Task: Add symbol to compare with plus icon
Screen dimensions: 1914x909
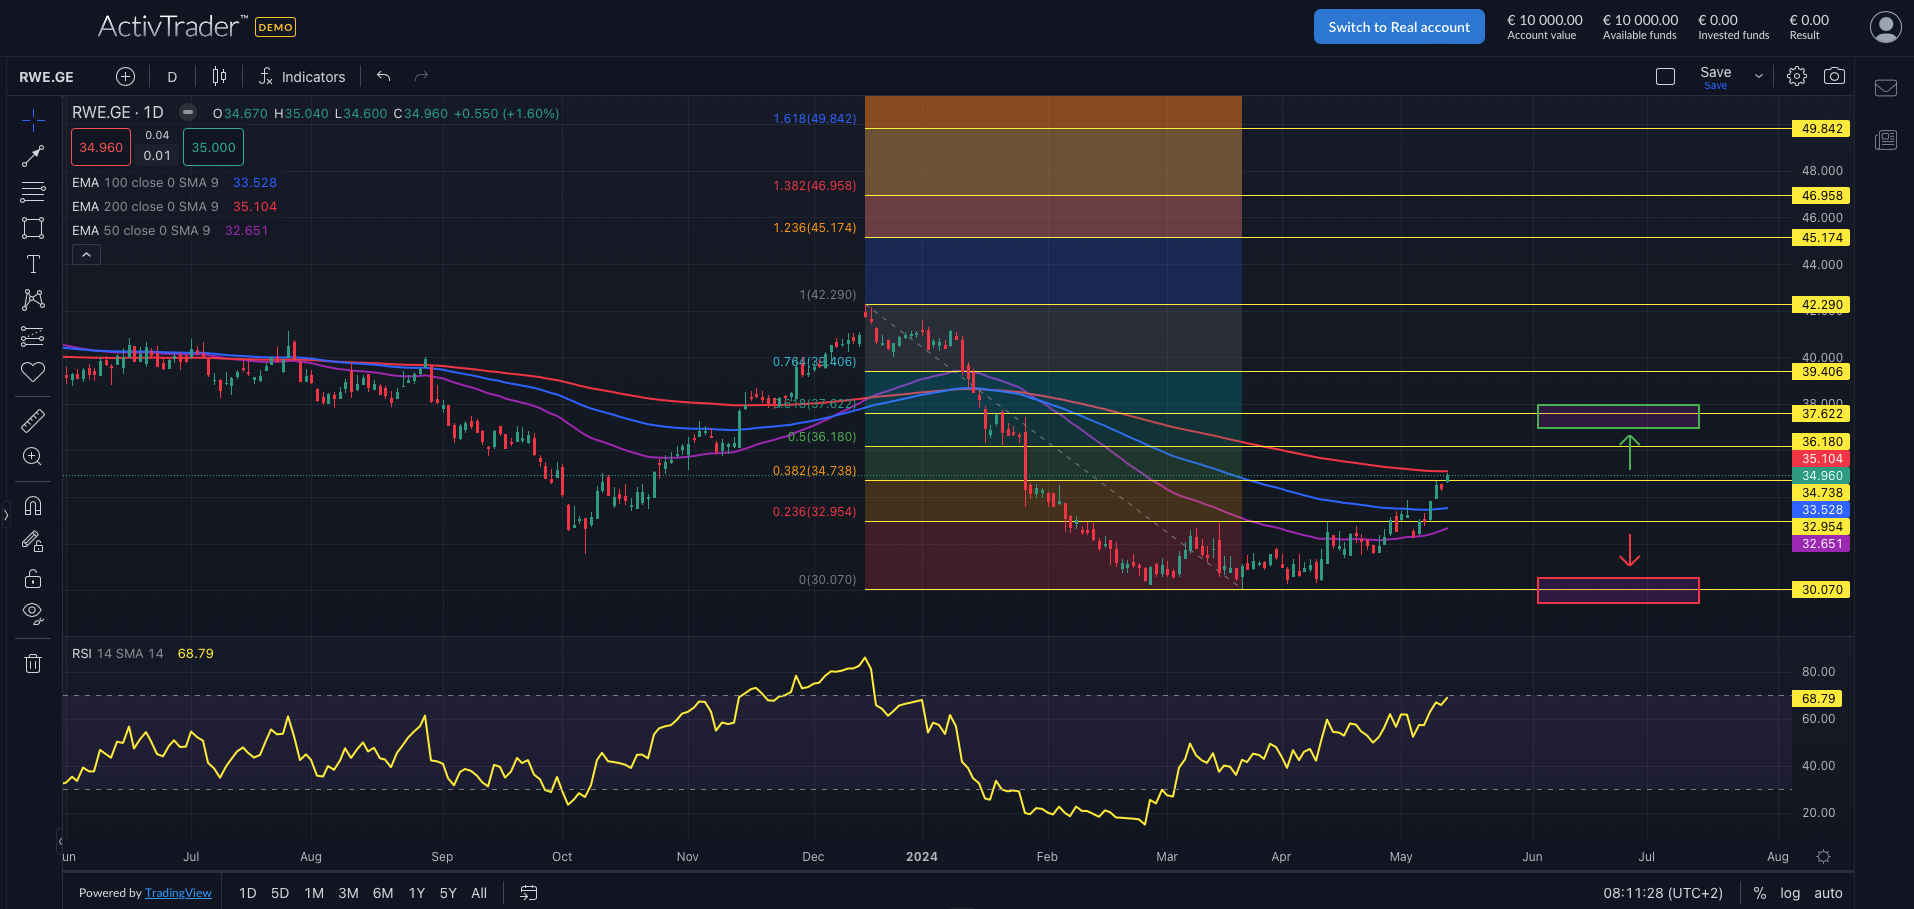Action: tap(125, 77)
